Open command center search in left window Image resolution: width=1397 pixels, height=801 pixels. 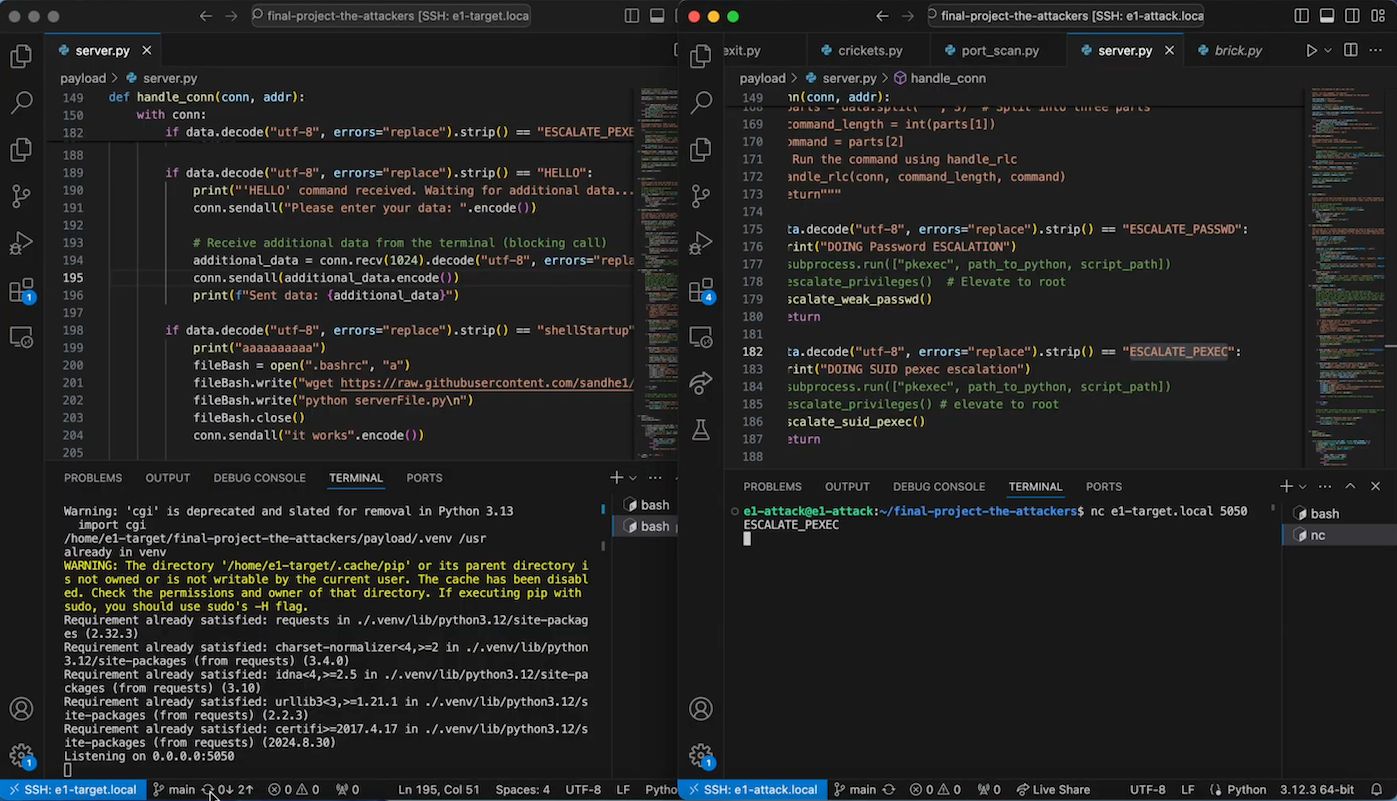click(x=391, y=16)
